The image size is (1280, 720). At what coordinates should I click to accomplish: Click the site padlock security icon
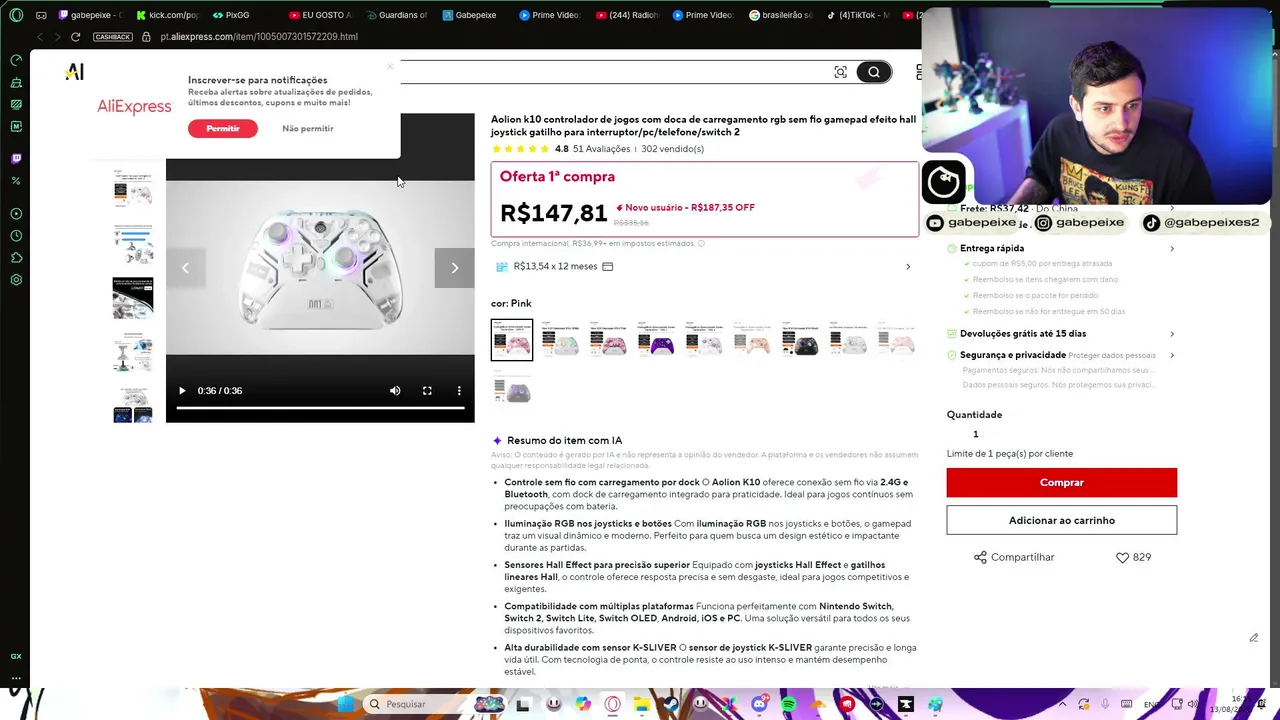click(x=146, y=37)
